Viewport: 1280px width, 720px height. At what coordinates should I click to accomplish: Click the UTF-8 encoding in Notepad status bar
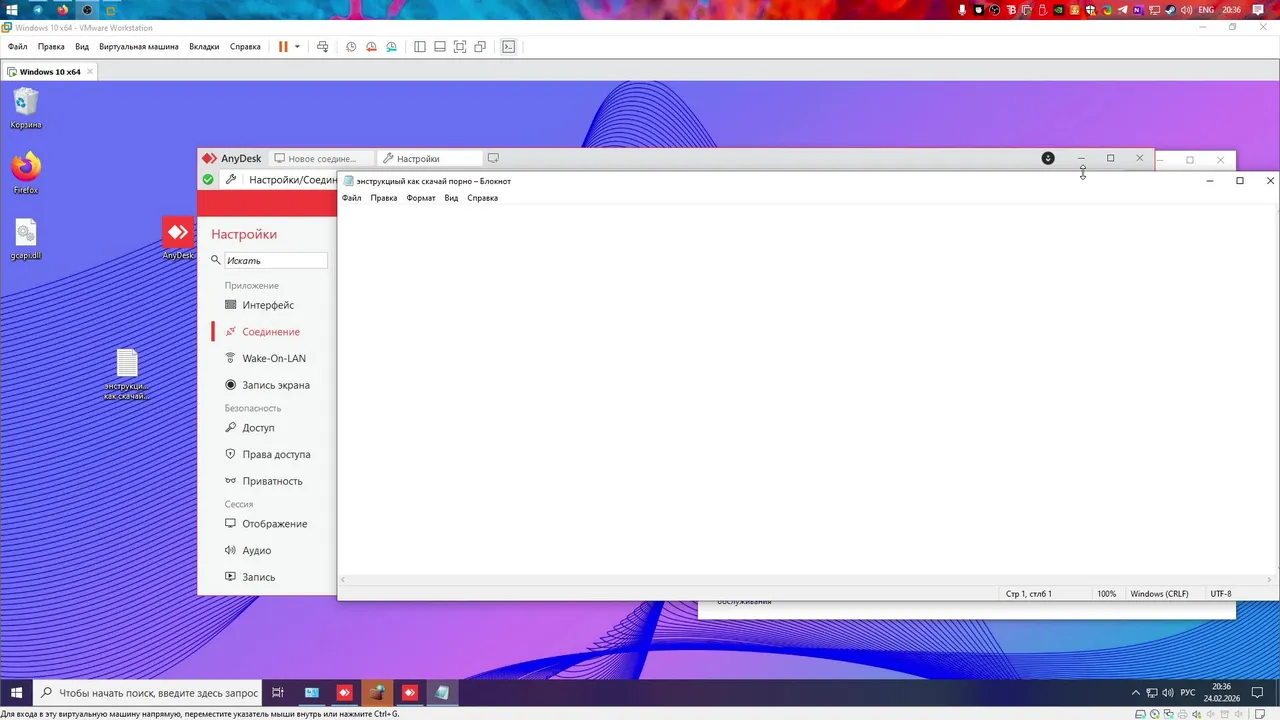point(1220,594)
